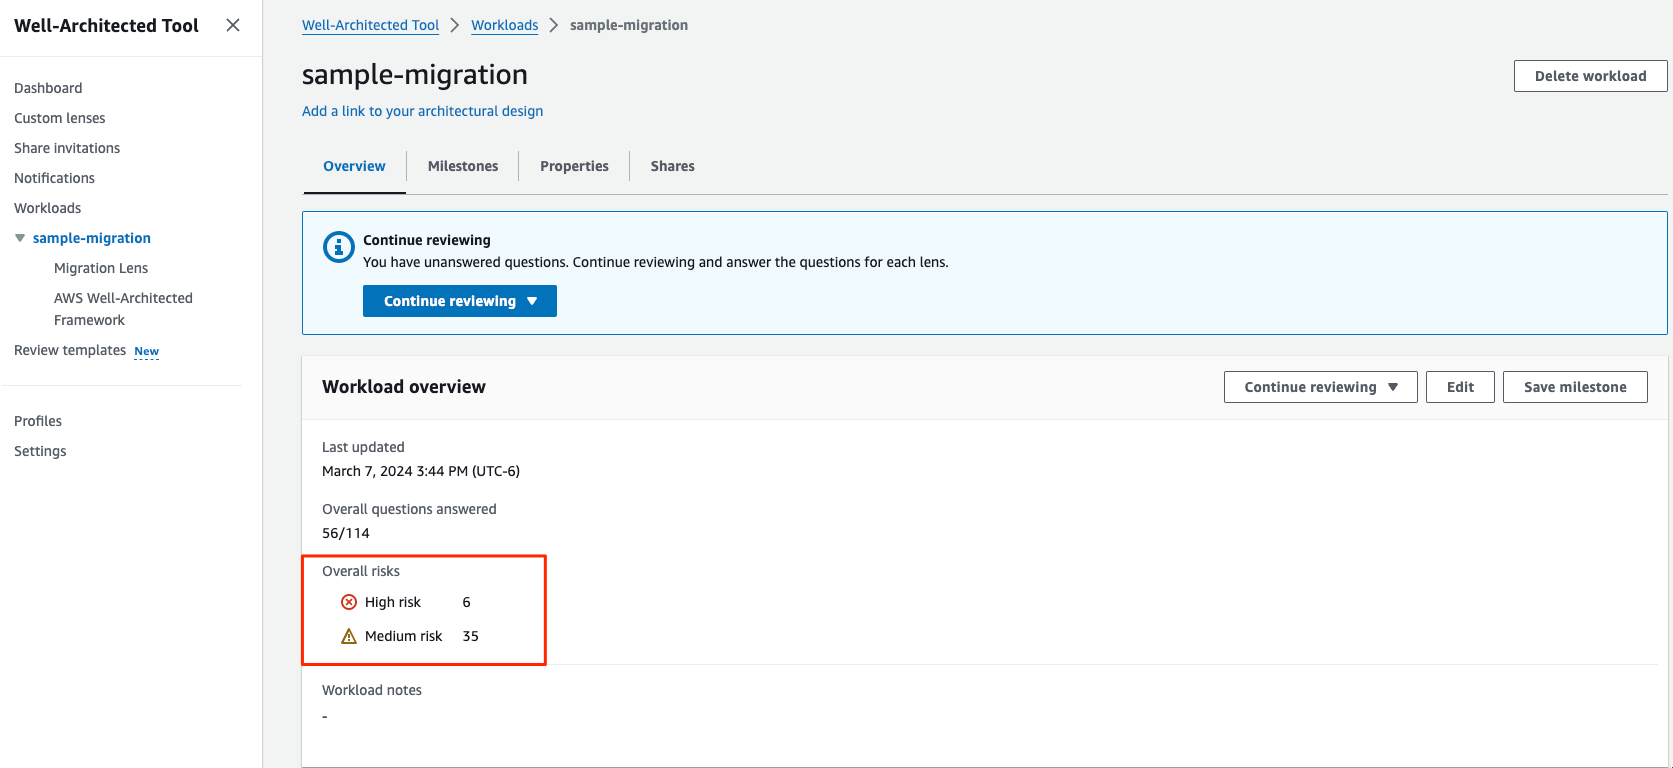Open Workloads in the sidebar
Viewport: 1673px width, 768px height.
click(x=48, y=208)
